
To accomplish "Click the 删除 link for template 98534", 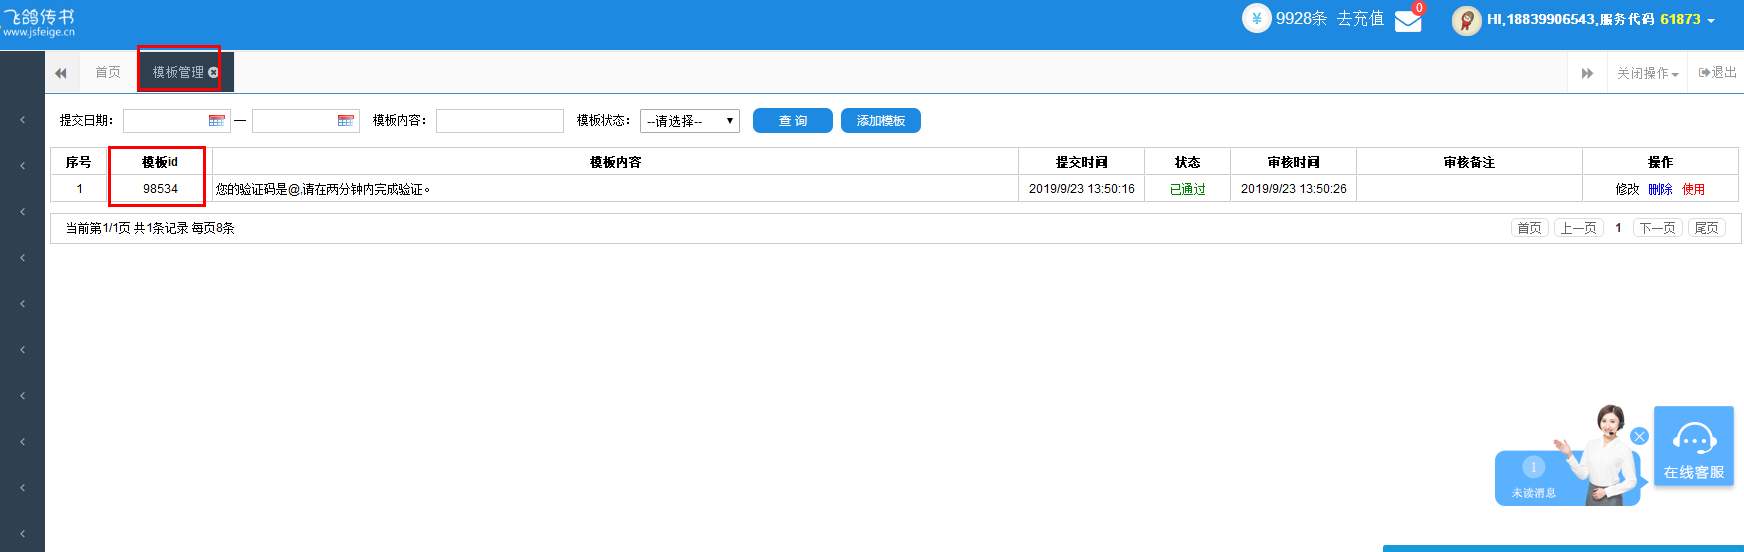I will [x=1660, y=189].
